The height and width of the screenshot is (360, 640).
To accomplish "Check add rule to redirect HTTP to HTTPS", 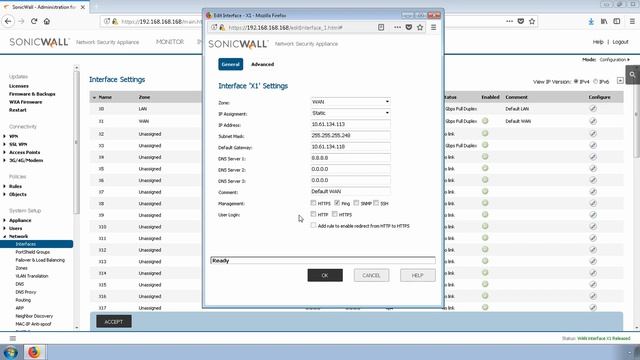I will [313, 225].
